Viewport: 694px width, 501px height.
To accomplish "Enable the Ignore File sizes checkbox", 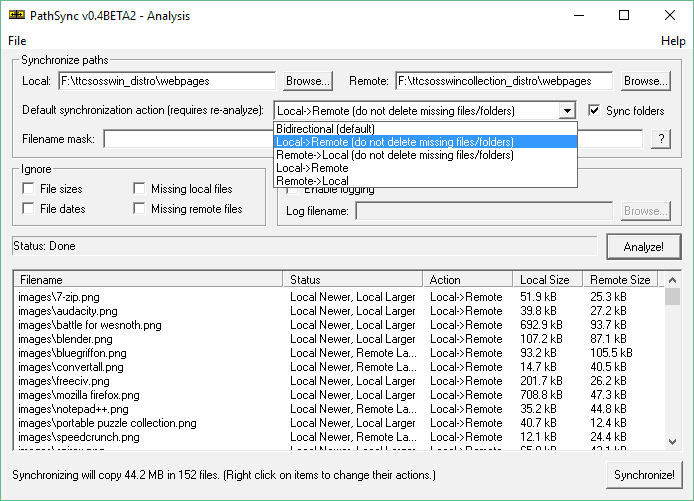I will click(28, 189).
